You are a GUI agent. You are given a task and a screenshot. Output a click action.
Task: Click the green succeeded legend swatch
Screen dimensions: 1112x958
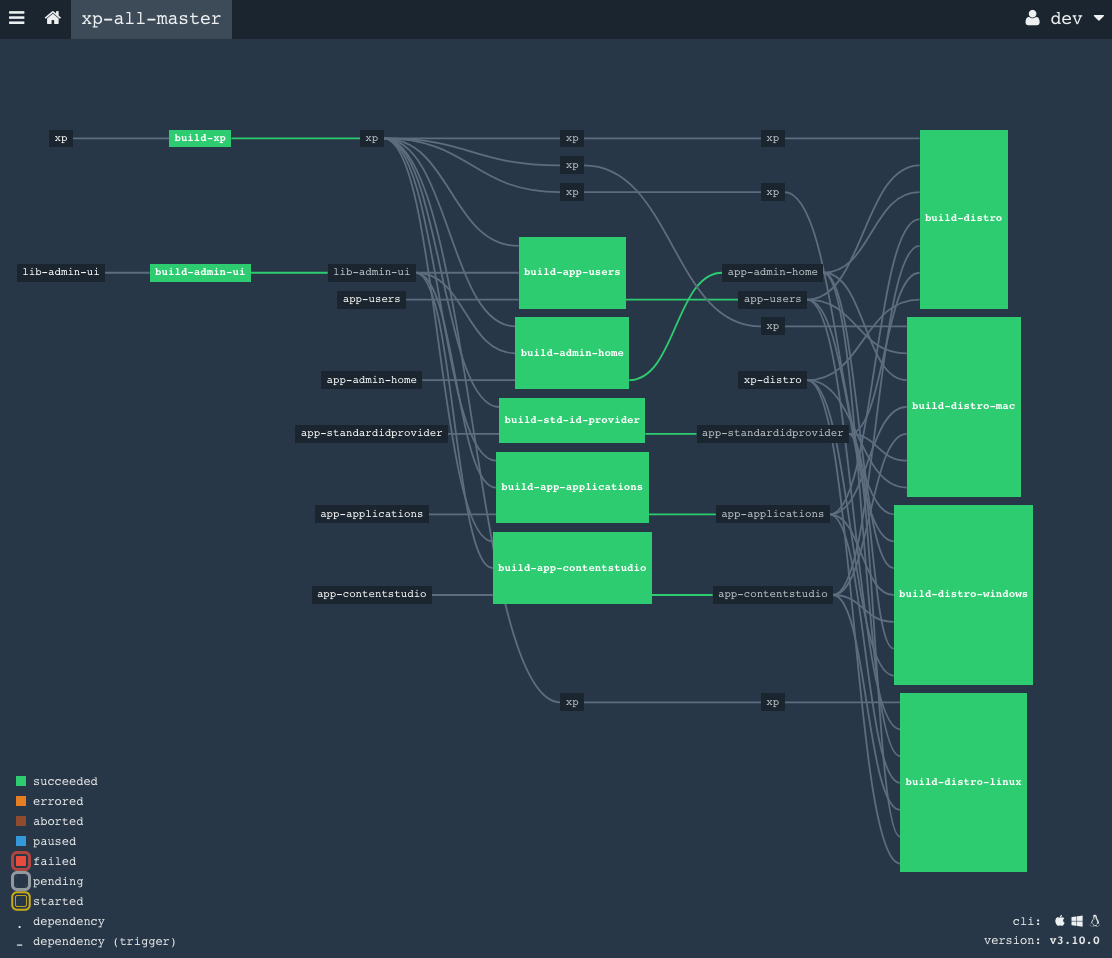[21, 781]
